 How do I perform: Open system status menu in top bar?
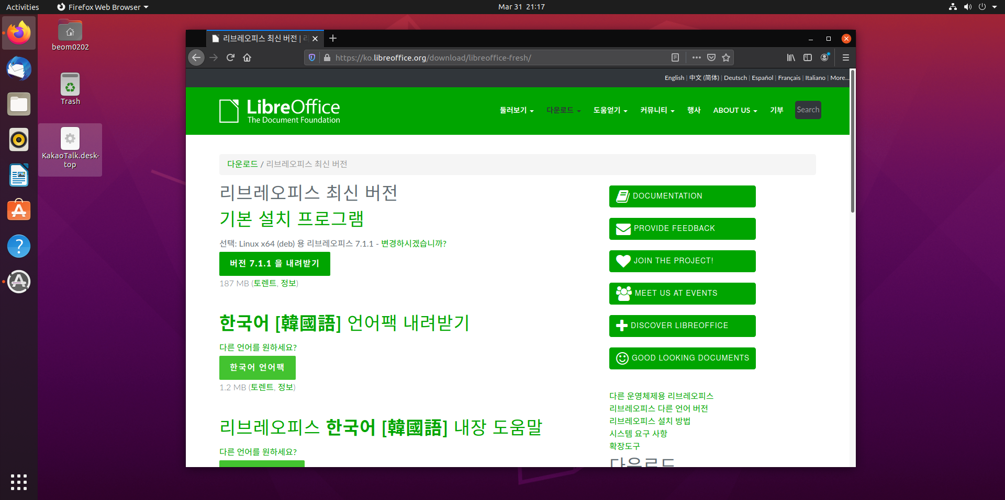(970, 6)
